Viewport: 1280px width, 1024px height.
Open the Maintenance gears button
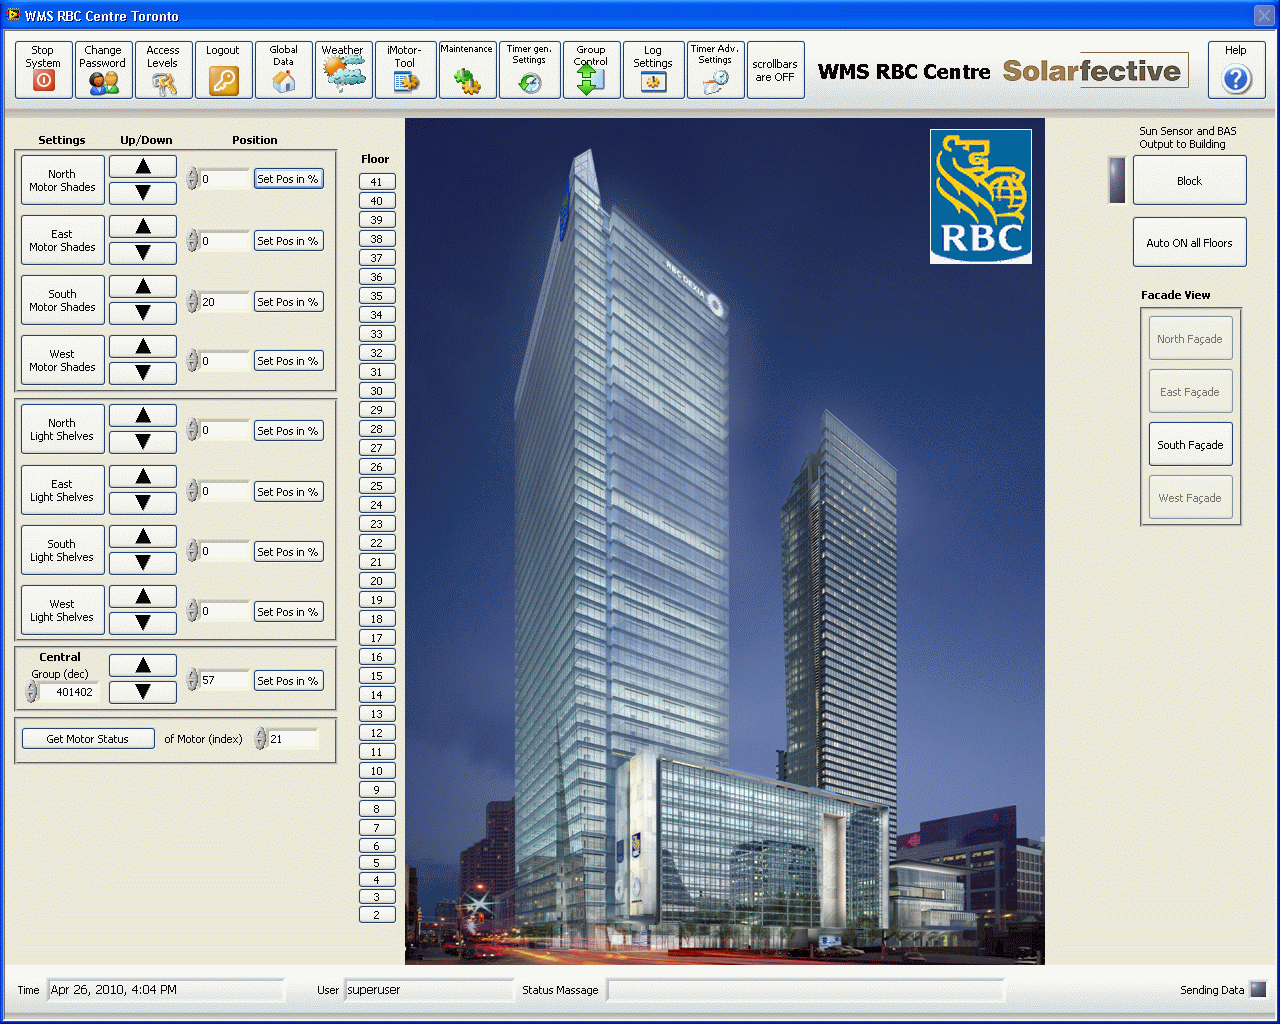467,69
